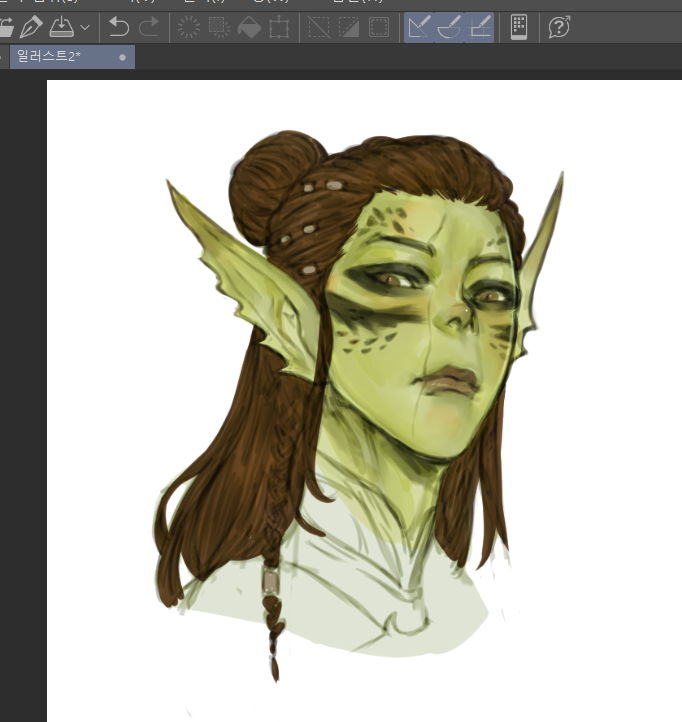The width and height of the screenshot is (682, 722).
Task: Expand the save options dropdown arrow
Action: (x=85, y=27)
